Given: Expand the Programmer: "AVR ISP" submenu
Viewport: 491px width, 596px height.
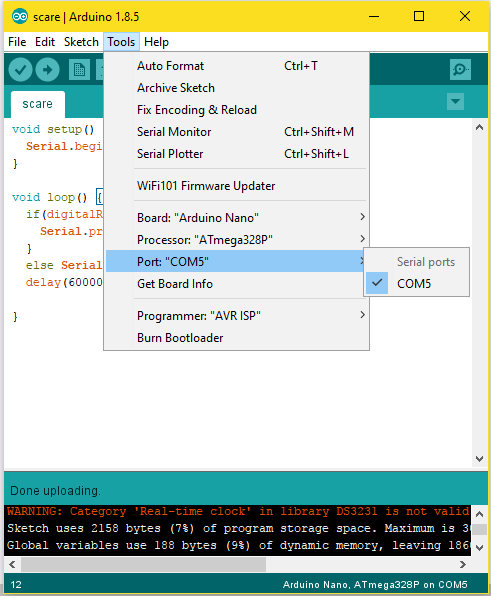Looking at the screenshot, I should click(236, 315).
